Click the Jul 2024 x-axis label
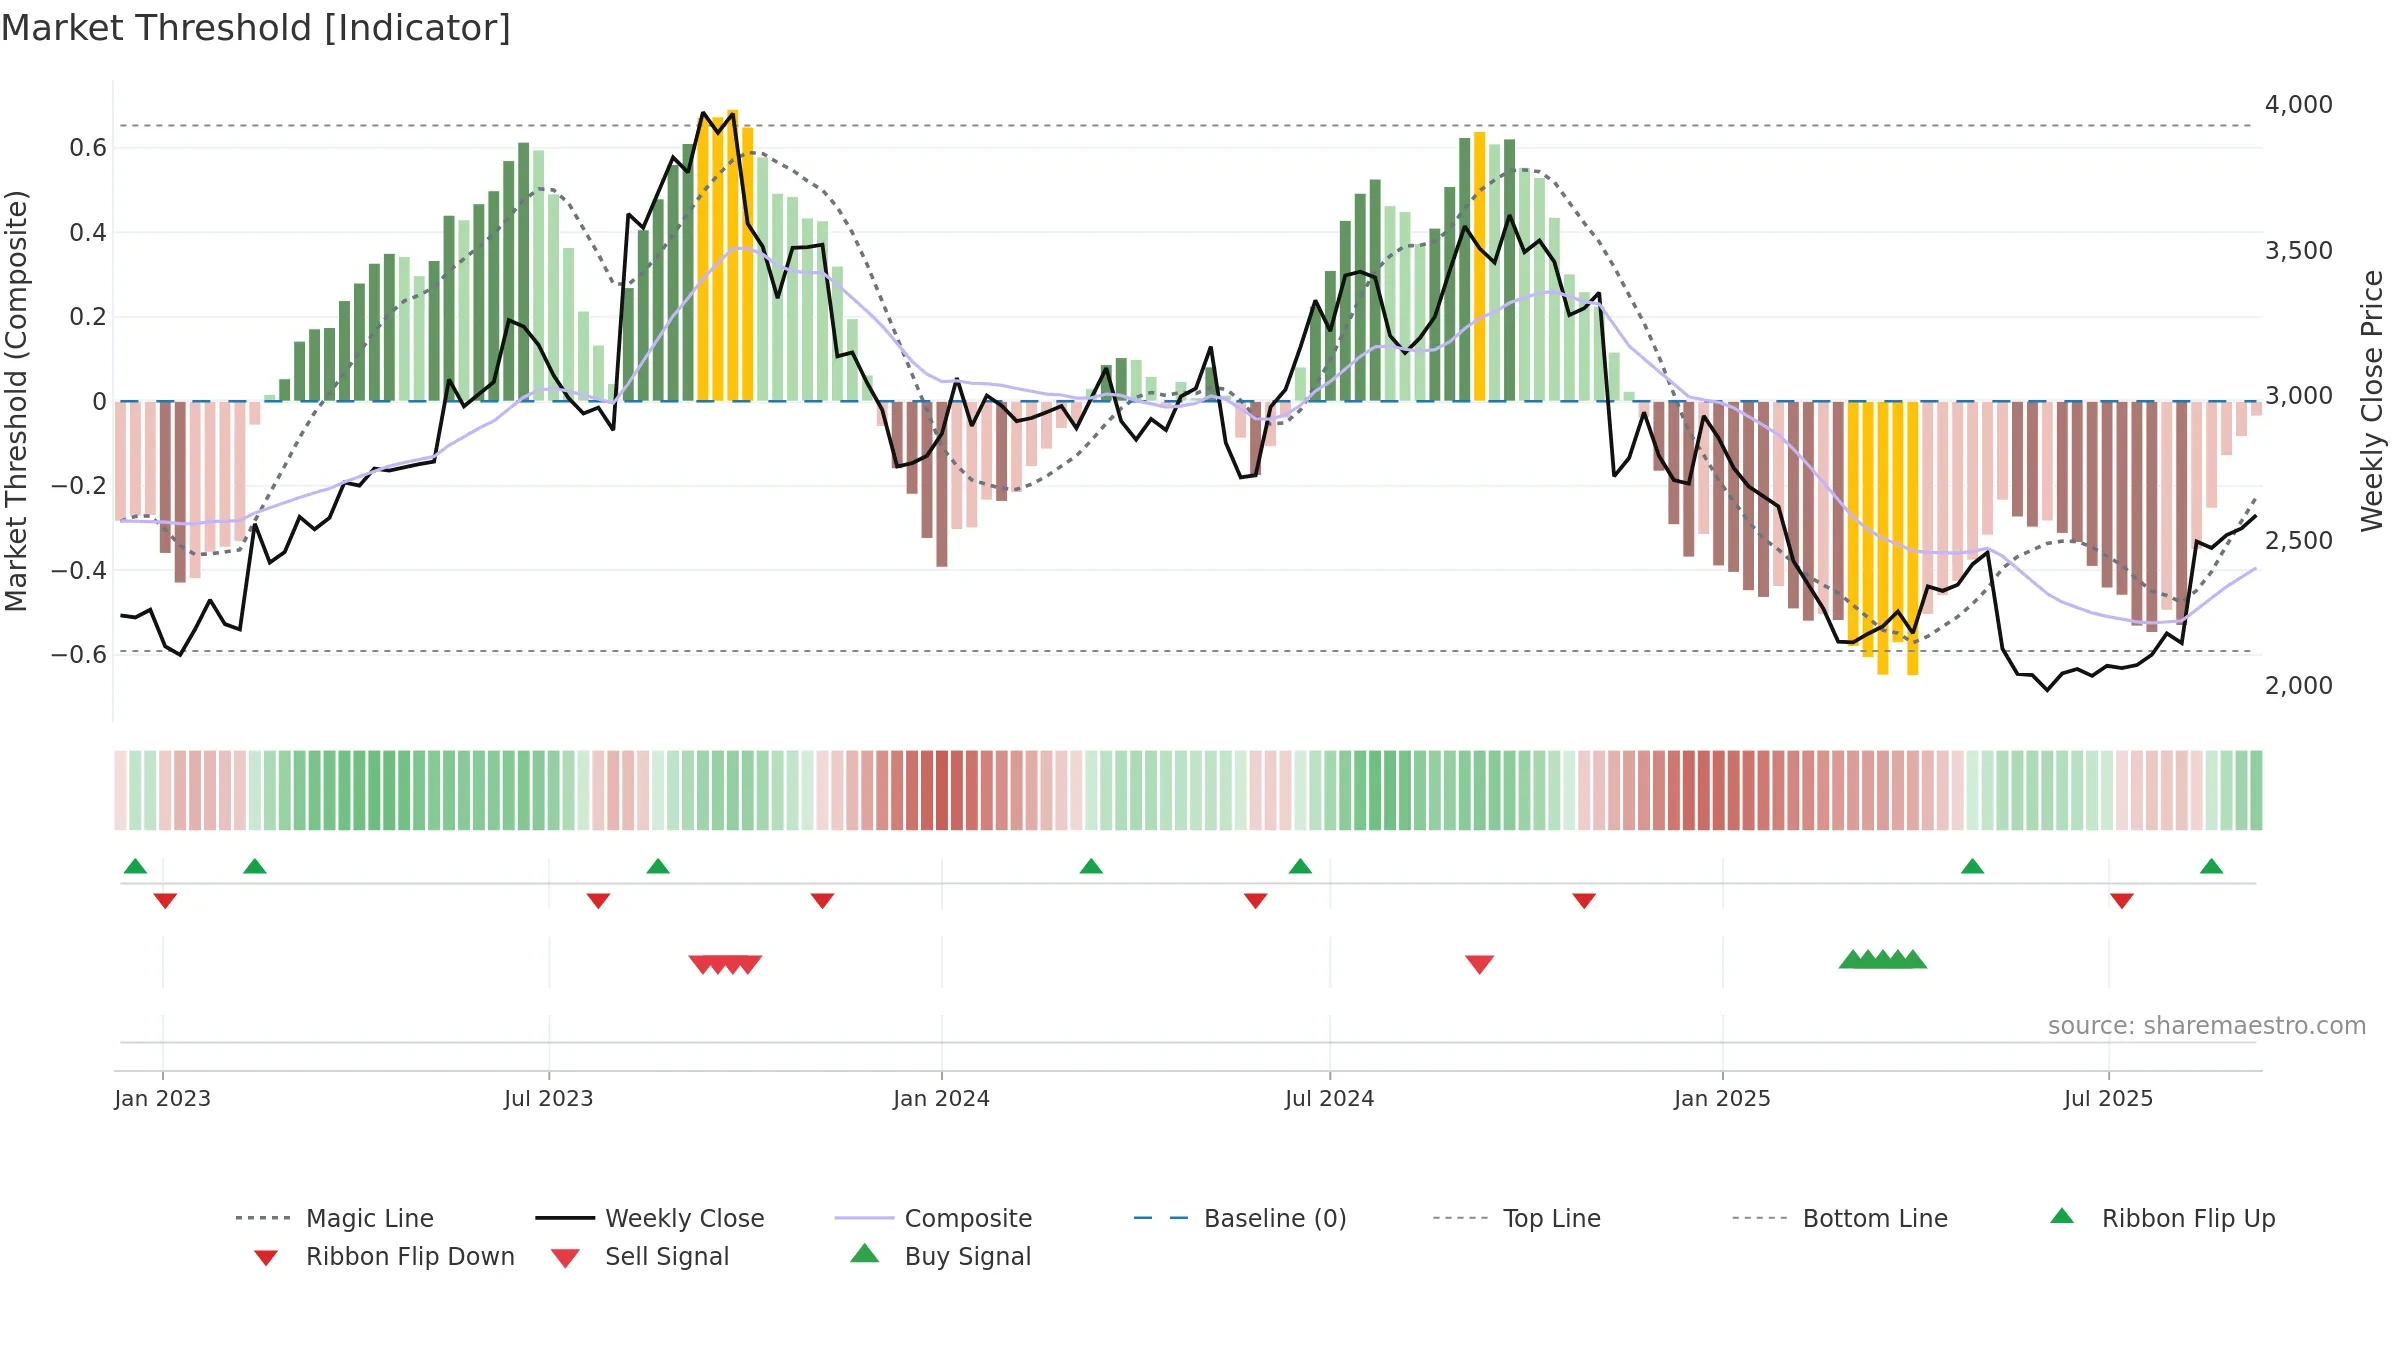This screenshot has height=1350, width=2400. pos(1330,1098)
